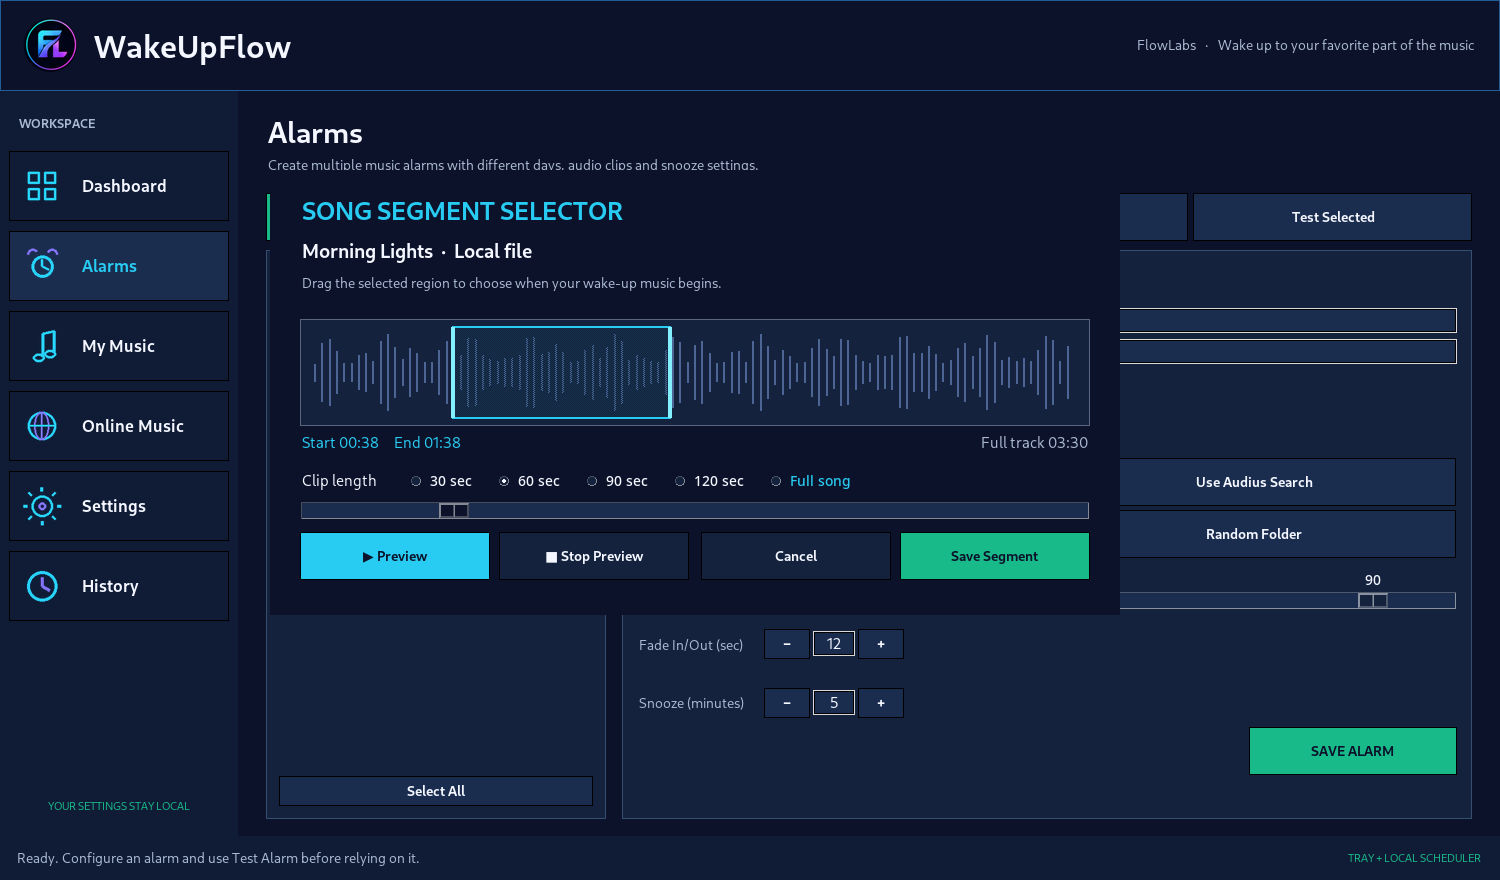Stop the segment preview
Viewport: 1500px width, 880px height.
click(594, 556)
